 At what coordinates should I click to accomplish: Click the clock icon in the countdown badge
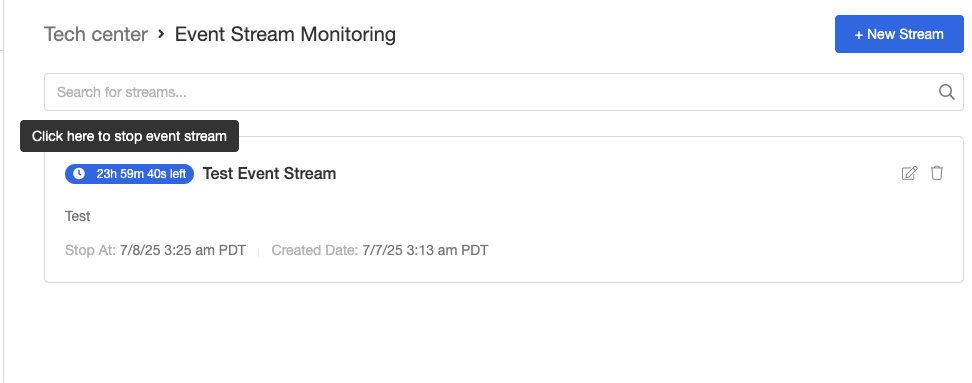[79, 174]
